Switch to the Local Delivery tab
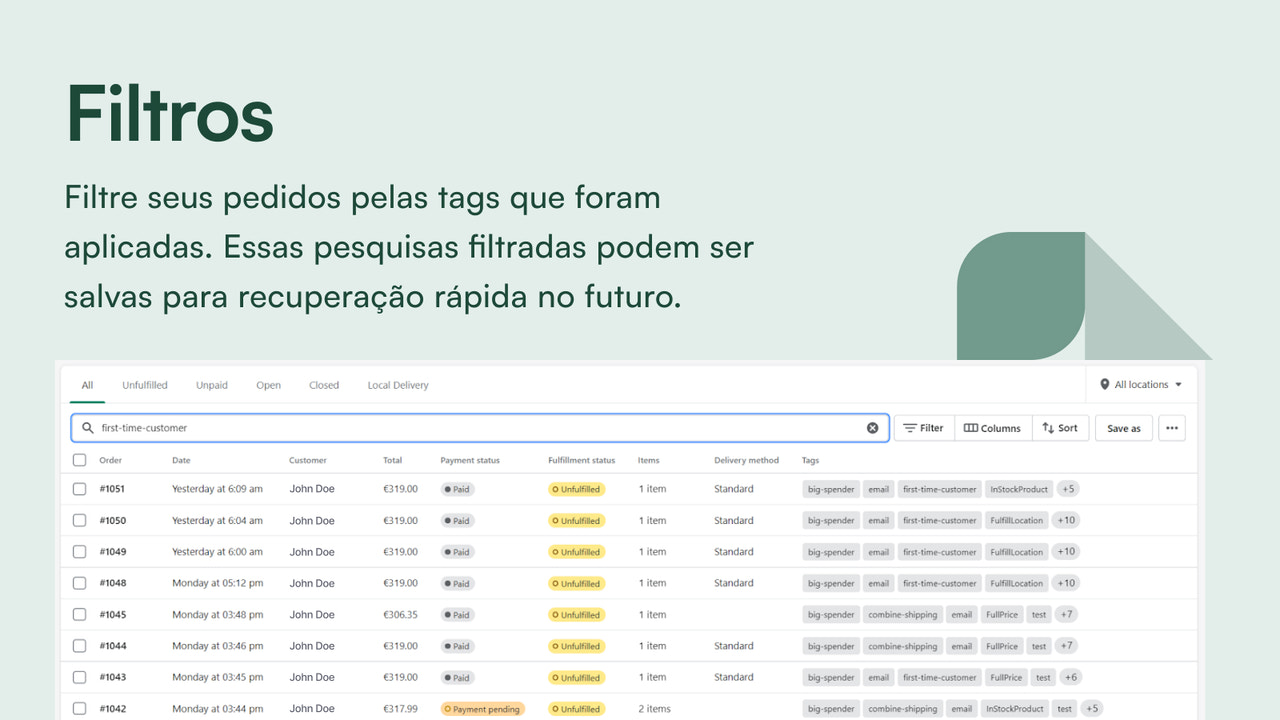1280x720 pixels. tap(398, 385)
